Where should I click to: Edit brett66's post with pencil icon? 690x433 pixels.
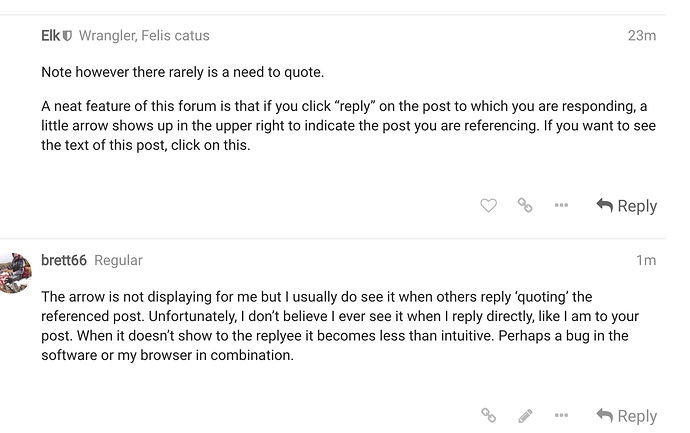525,415
